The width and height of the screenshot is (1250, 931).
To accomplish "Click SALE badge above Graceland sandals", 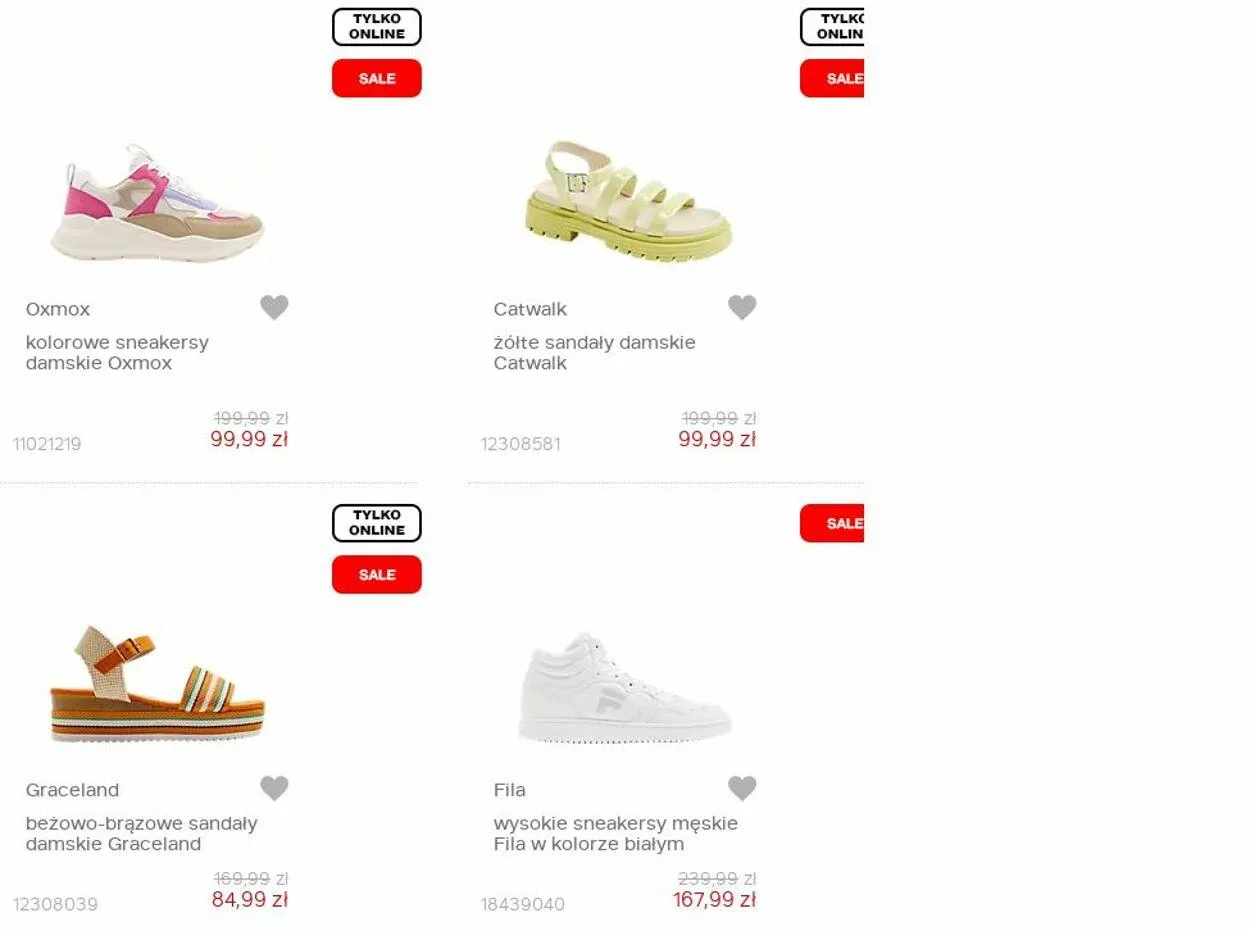I will [x=377, y=574].
